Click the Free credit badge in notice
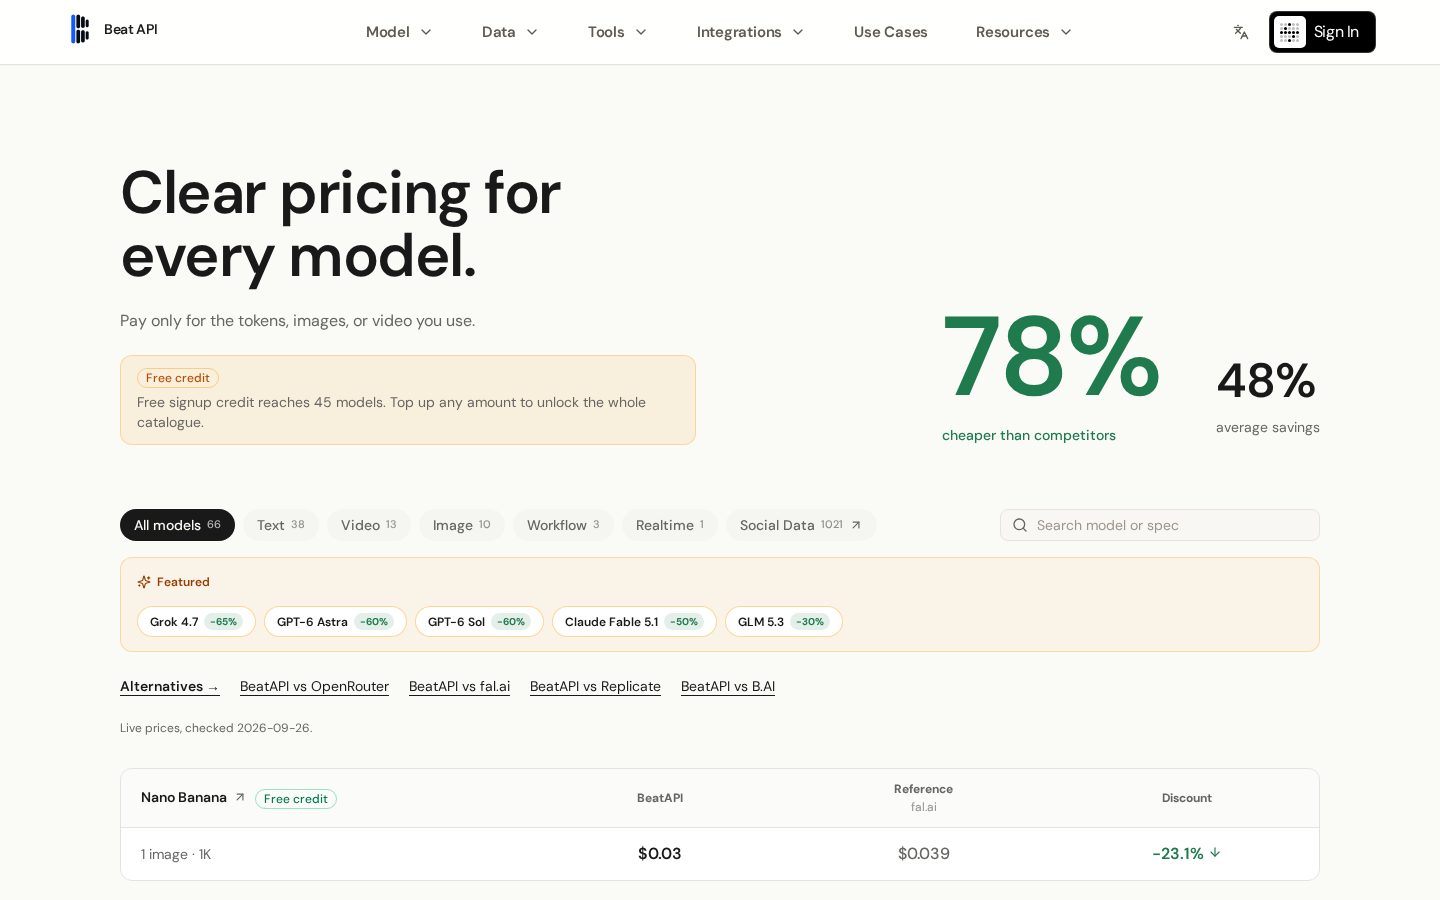1440x900 pixels. point(178,378)
